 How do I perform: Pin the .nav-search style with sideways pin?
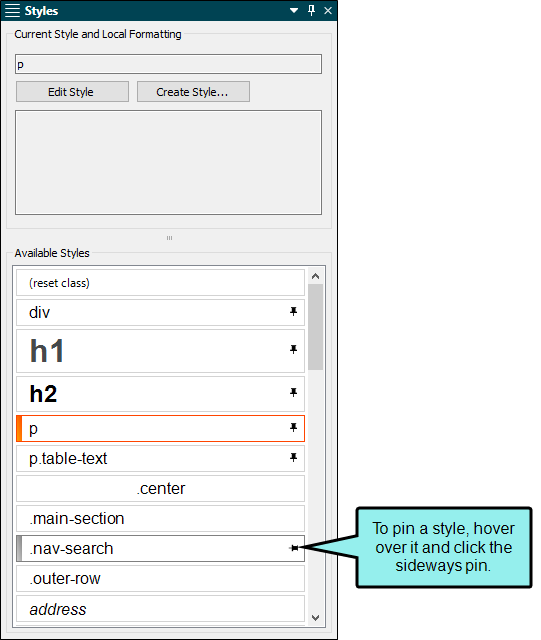294,548
